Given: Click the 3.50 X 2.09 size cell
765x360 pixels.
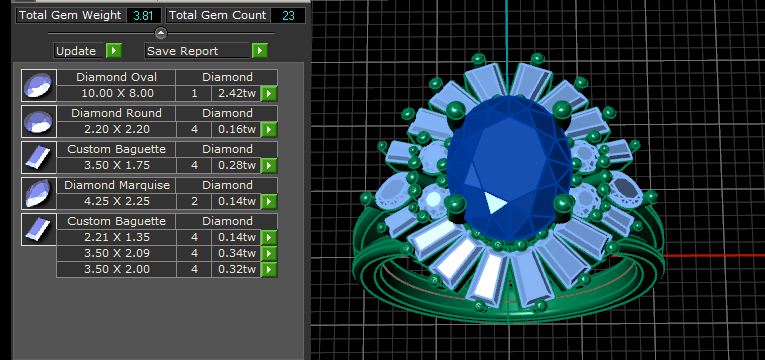Looking at the screenshot, I should [116, 254].
